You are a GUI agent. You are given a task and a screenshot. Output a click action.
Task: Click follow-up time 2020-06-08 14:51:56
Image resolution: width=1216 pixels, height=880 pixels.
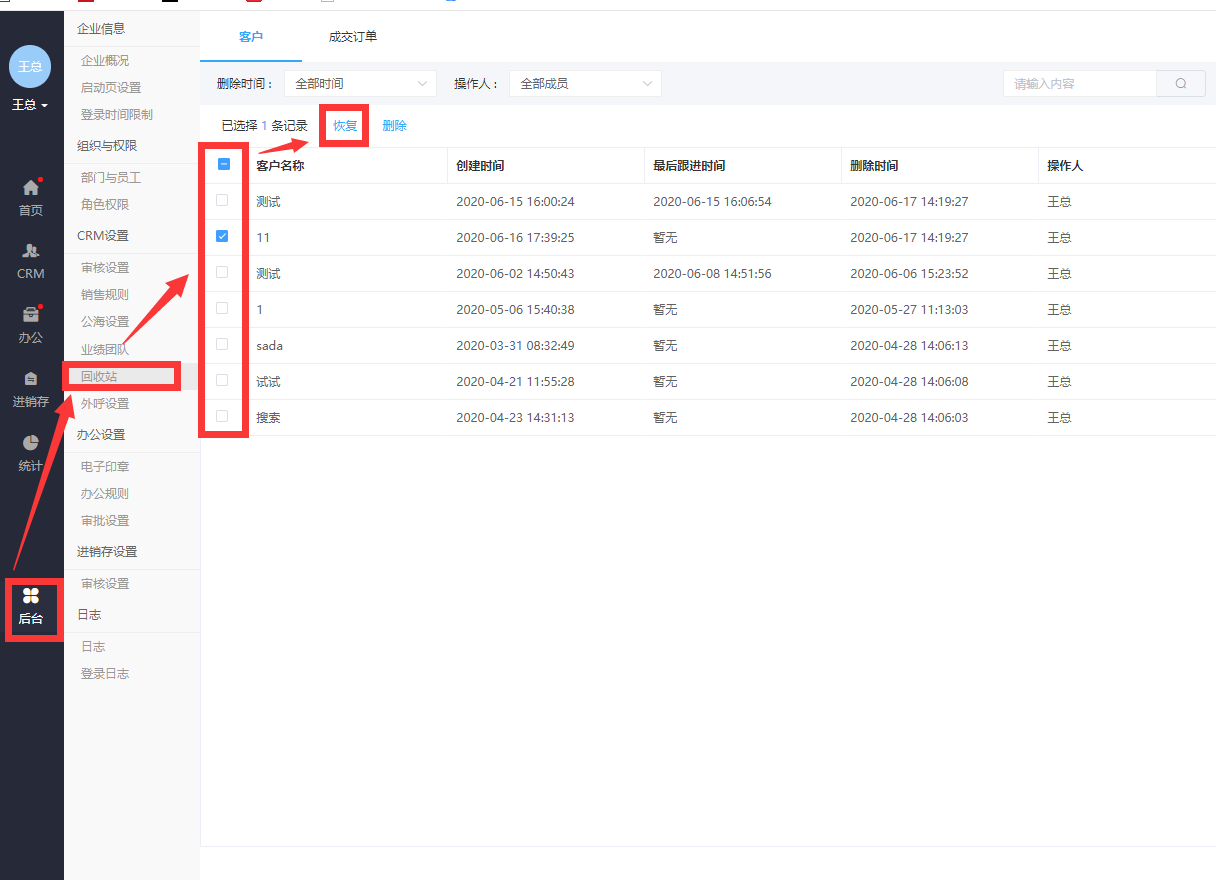[712, 274]
